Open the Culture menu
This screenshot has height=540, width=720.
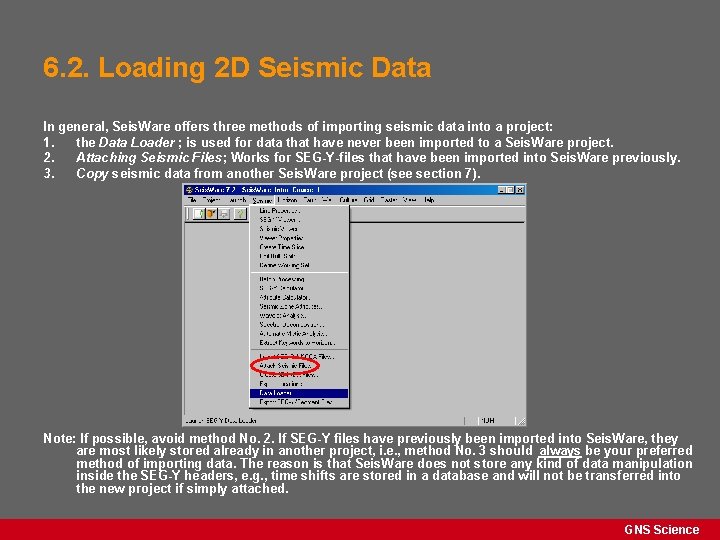[x=348, y=200]
